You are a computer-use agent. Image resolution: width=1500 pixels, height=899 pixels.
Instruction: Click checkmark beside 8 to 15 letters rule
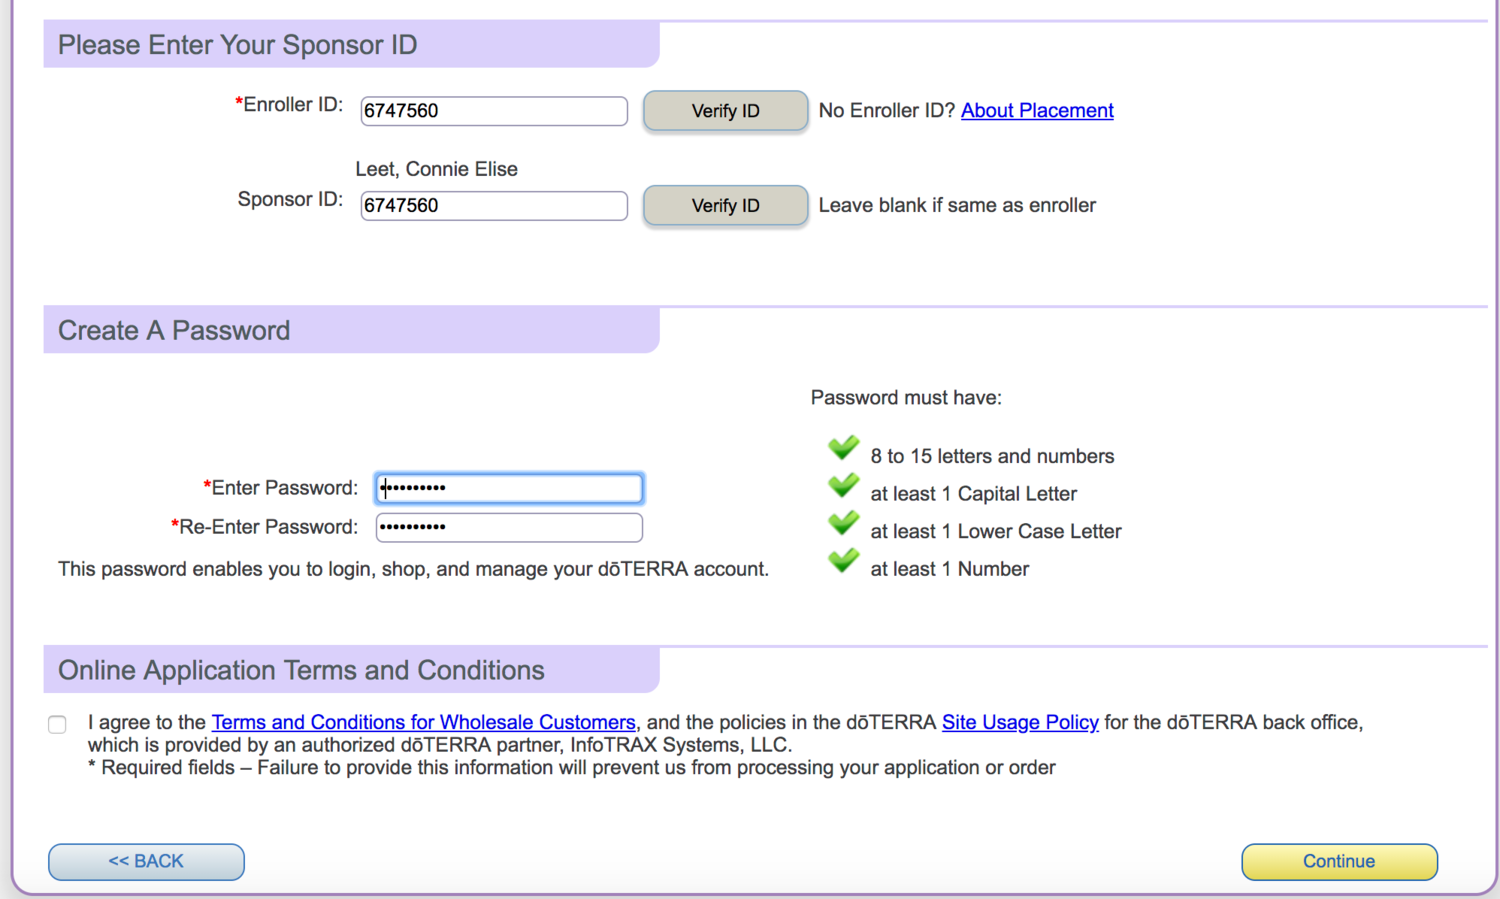pos(843,448)
